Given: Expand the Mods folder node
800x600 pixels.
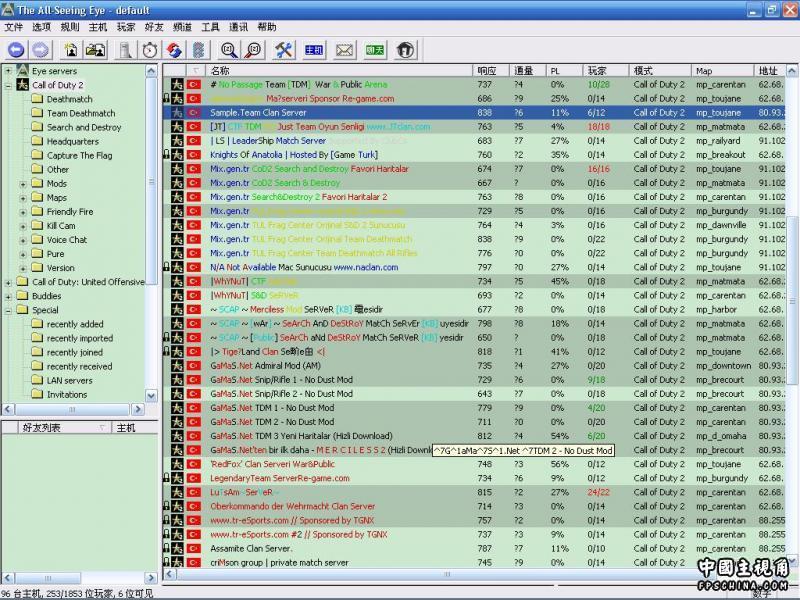Looking at the screenshot, I should click(x=23, y=184).
